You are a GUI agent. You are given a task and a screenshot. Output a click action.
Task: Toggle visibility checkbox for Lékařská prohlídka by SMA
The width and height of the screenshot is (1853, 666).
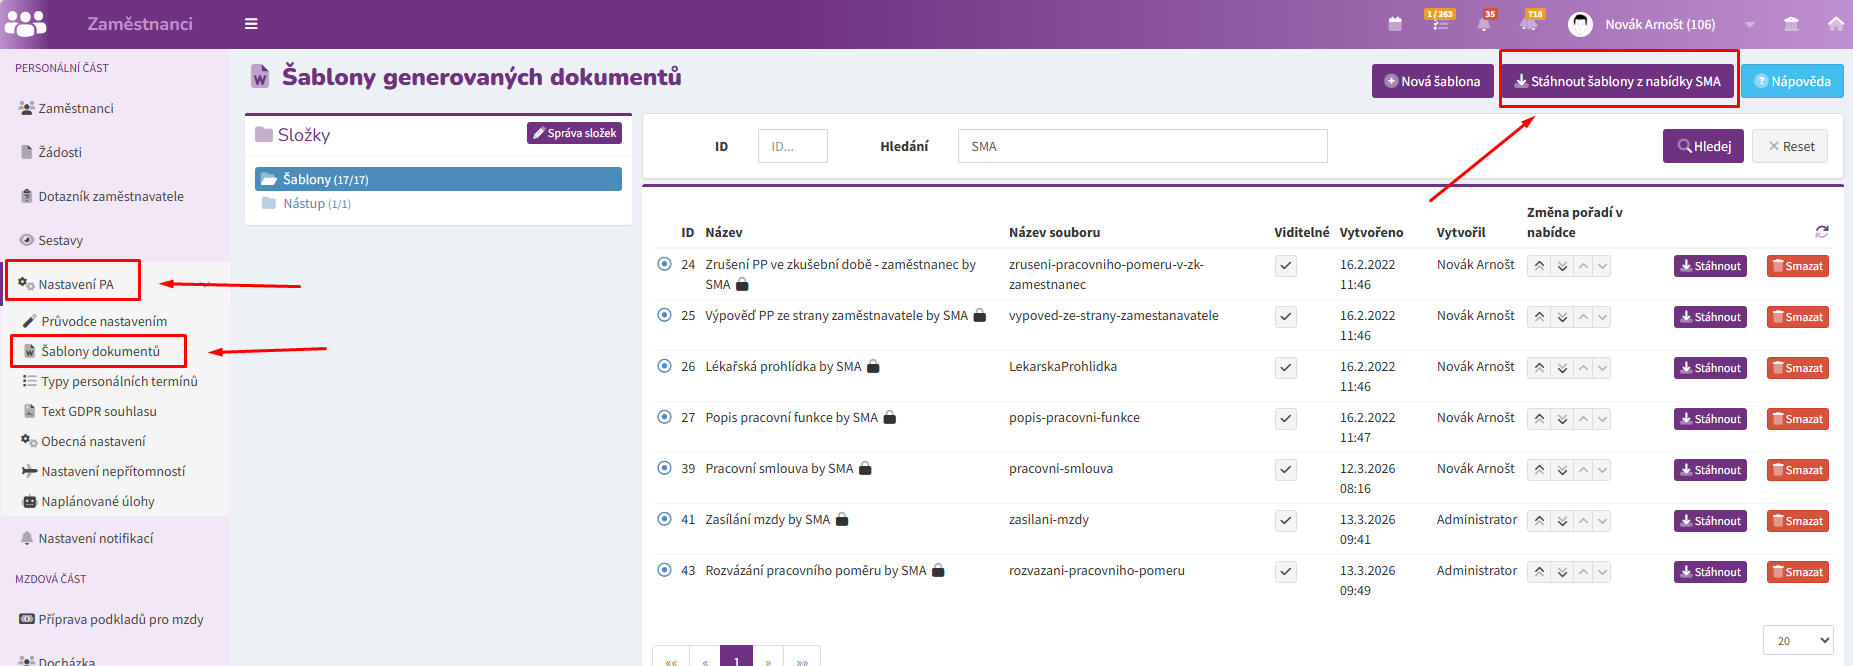click(1286, 368)
